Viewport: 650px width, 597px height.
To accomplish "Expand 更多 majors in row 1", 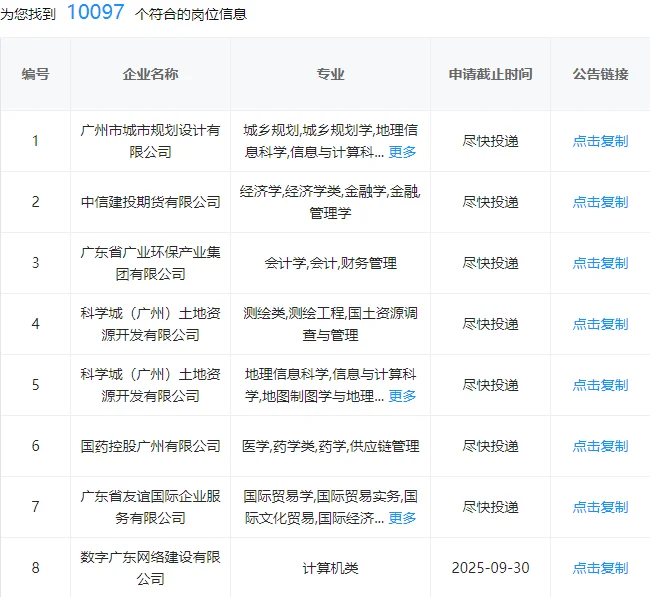I will coord(402,152).
